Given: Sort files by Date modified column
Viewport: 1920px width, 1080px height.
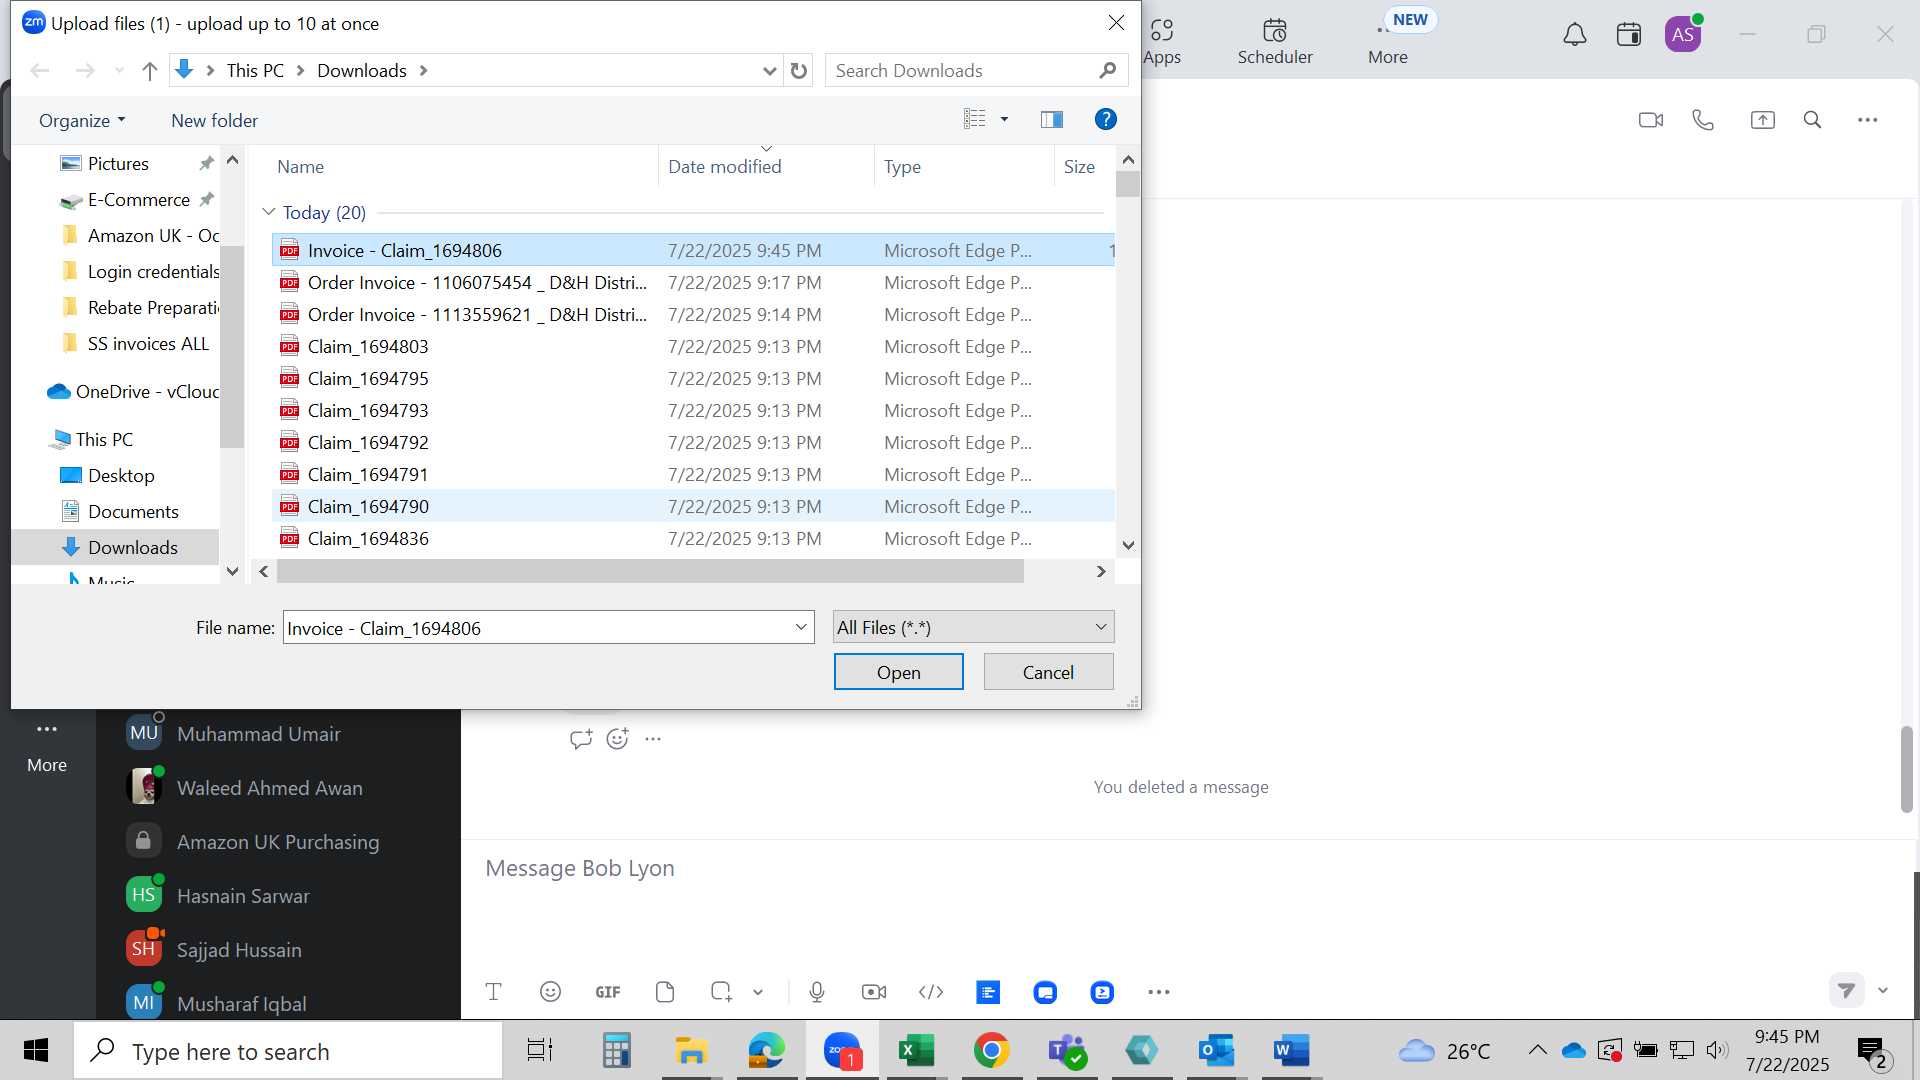Looking at the screenshot, I should [x=725, y=167].
